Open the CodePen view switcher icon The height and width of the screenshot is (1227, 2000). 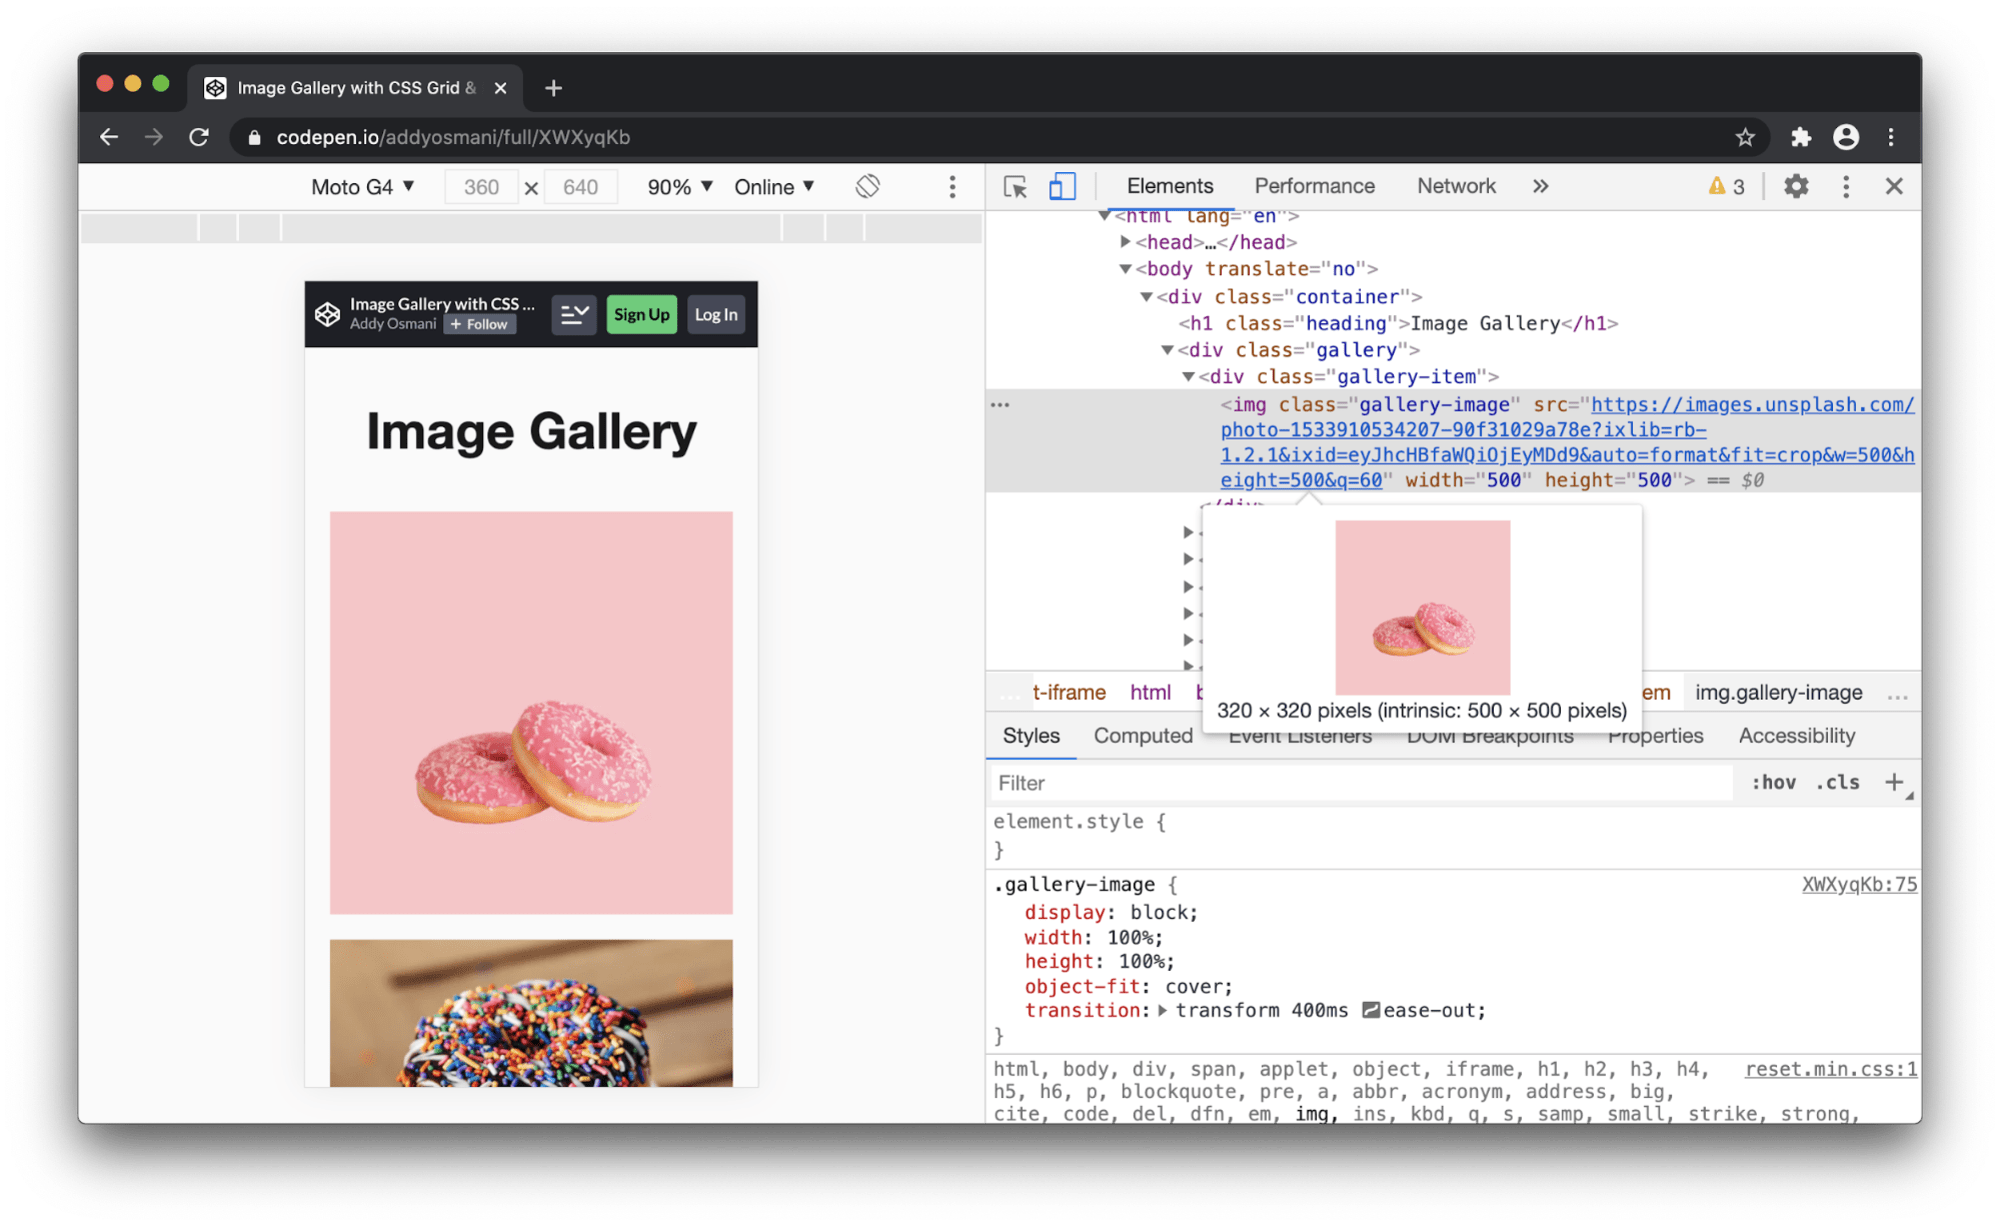coord(574,315)
